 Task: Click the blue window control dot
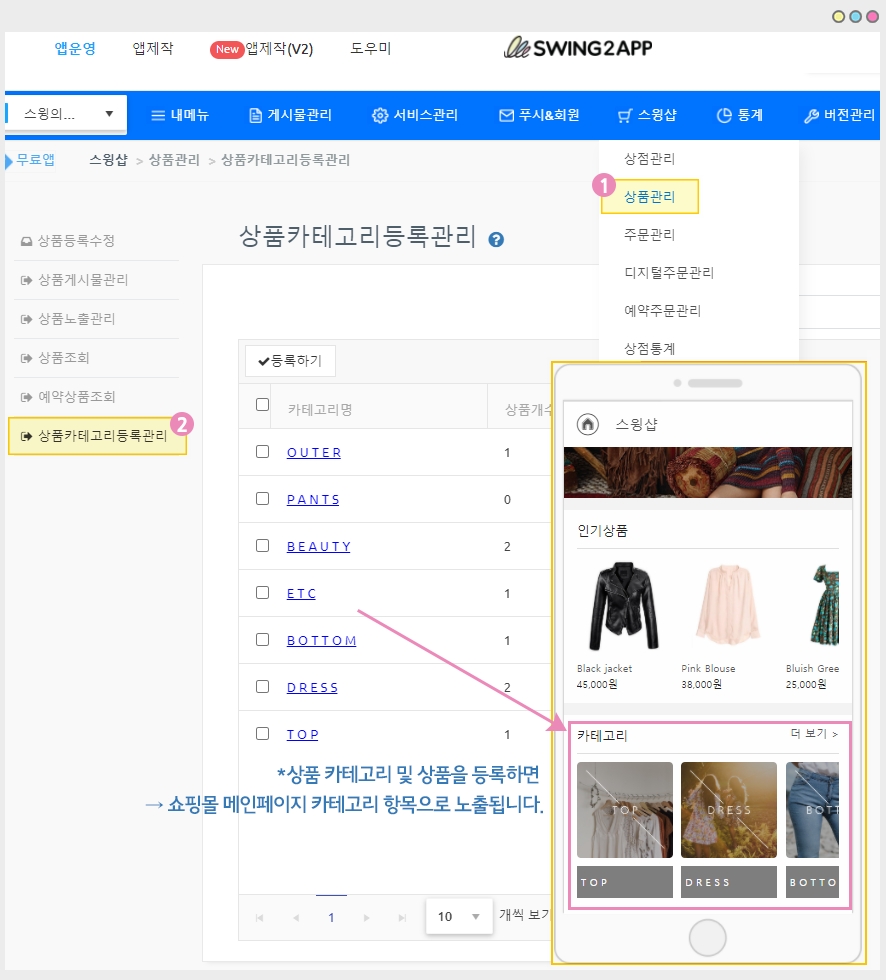point(855,17)
